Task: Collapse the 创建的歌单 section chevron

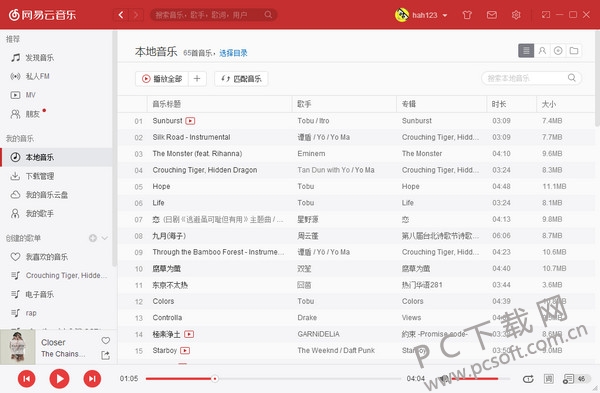Action: [104, 238]
